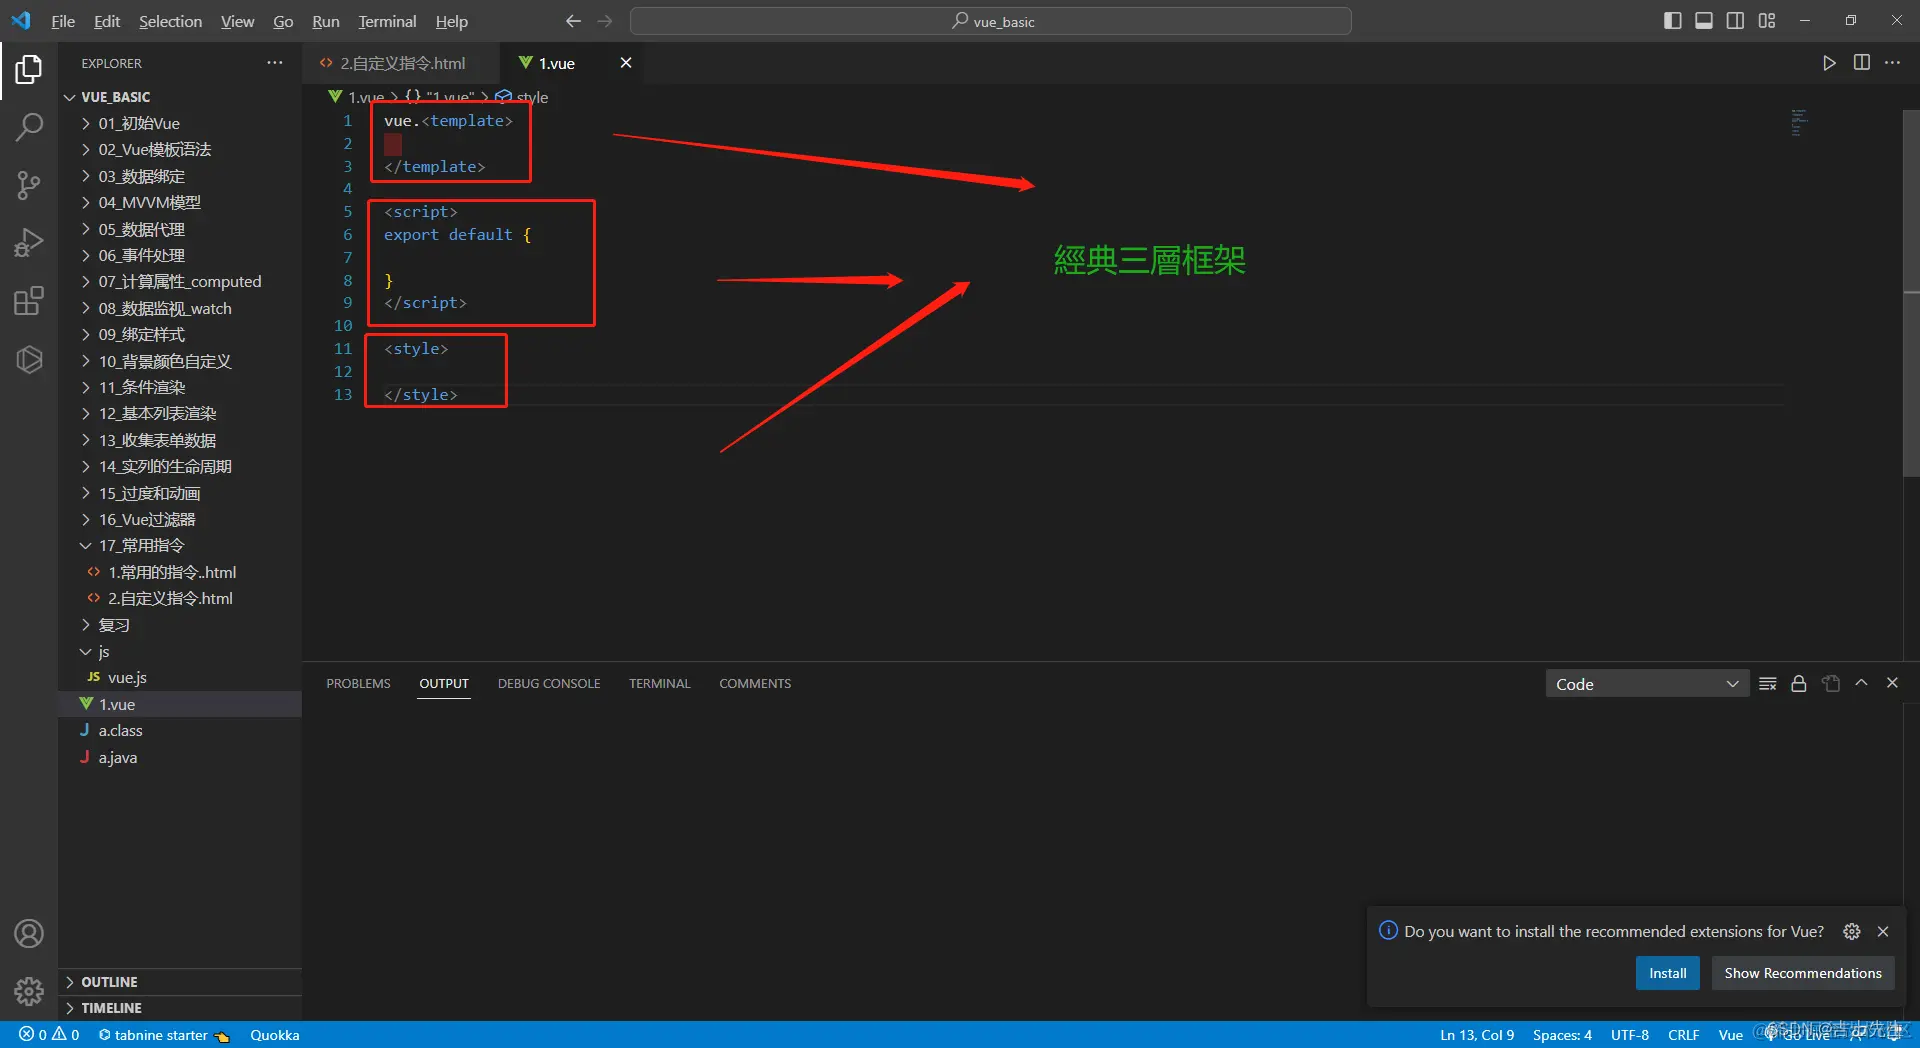Click the vue_basic command center search box
The image size is (1920, 1048).
click(x=991, y=21)
